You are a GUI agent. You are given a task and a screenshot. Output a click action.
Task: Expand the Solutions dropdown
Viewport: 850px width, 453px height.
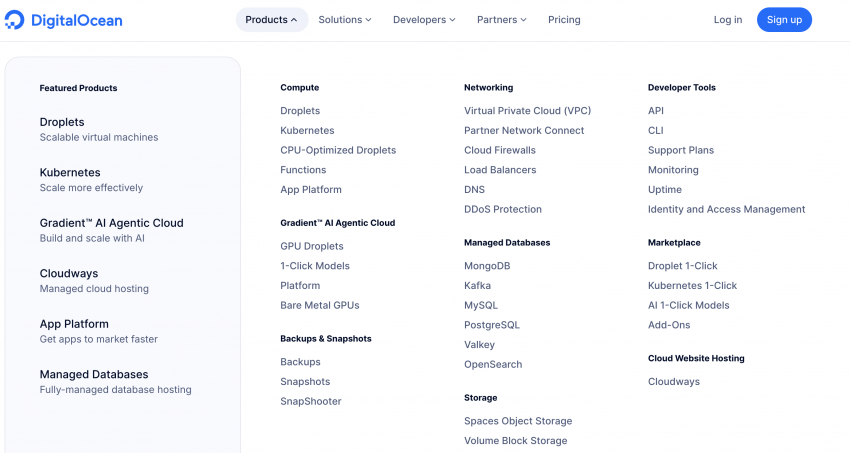pyautogui.click(x=344, y=20)
